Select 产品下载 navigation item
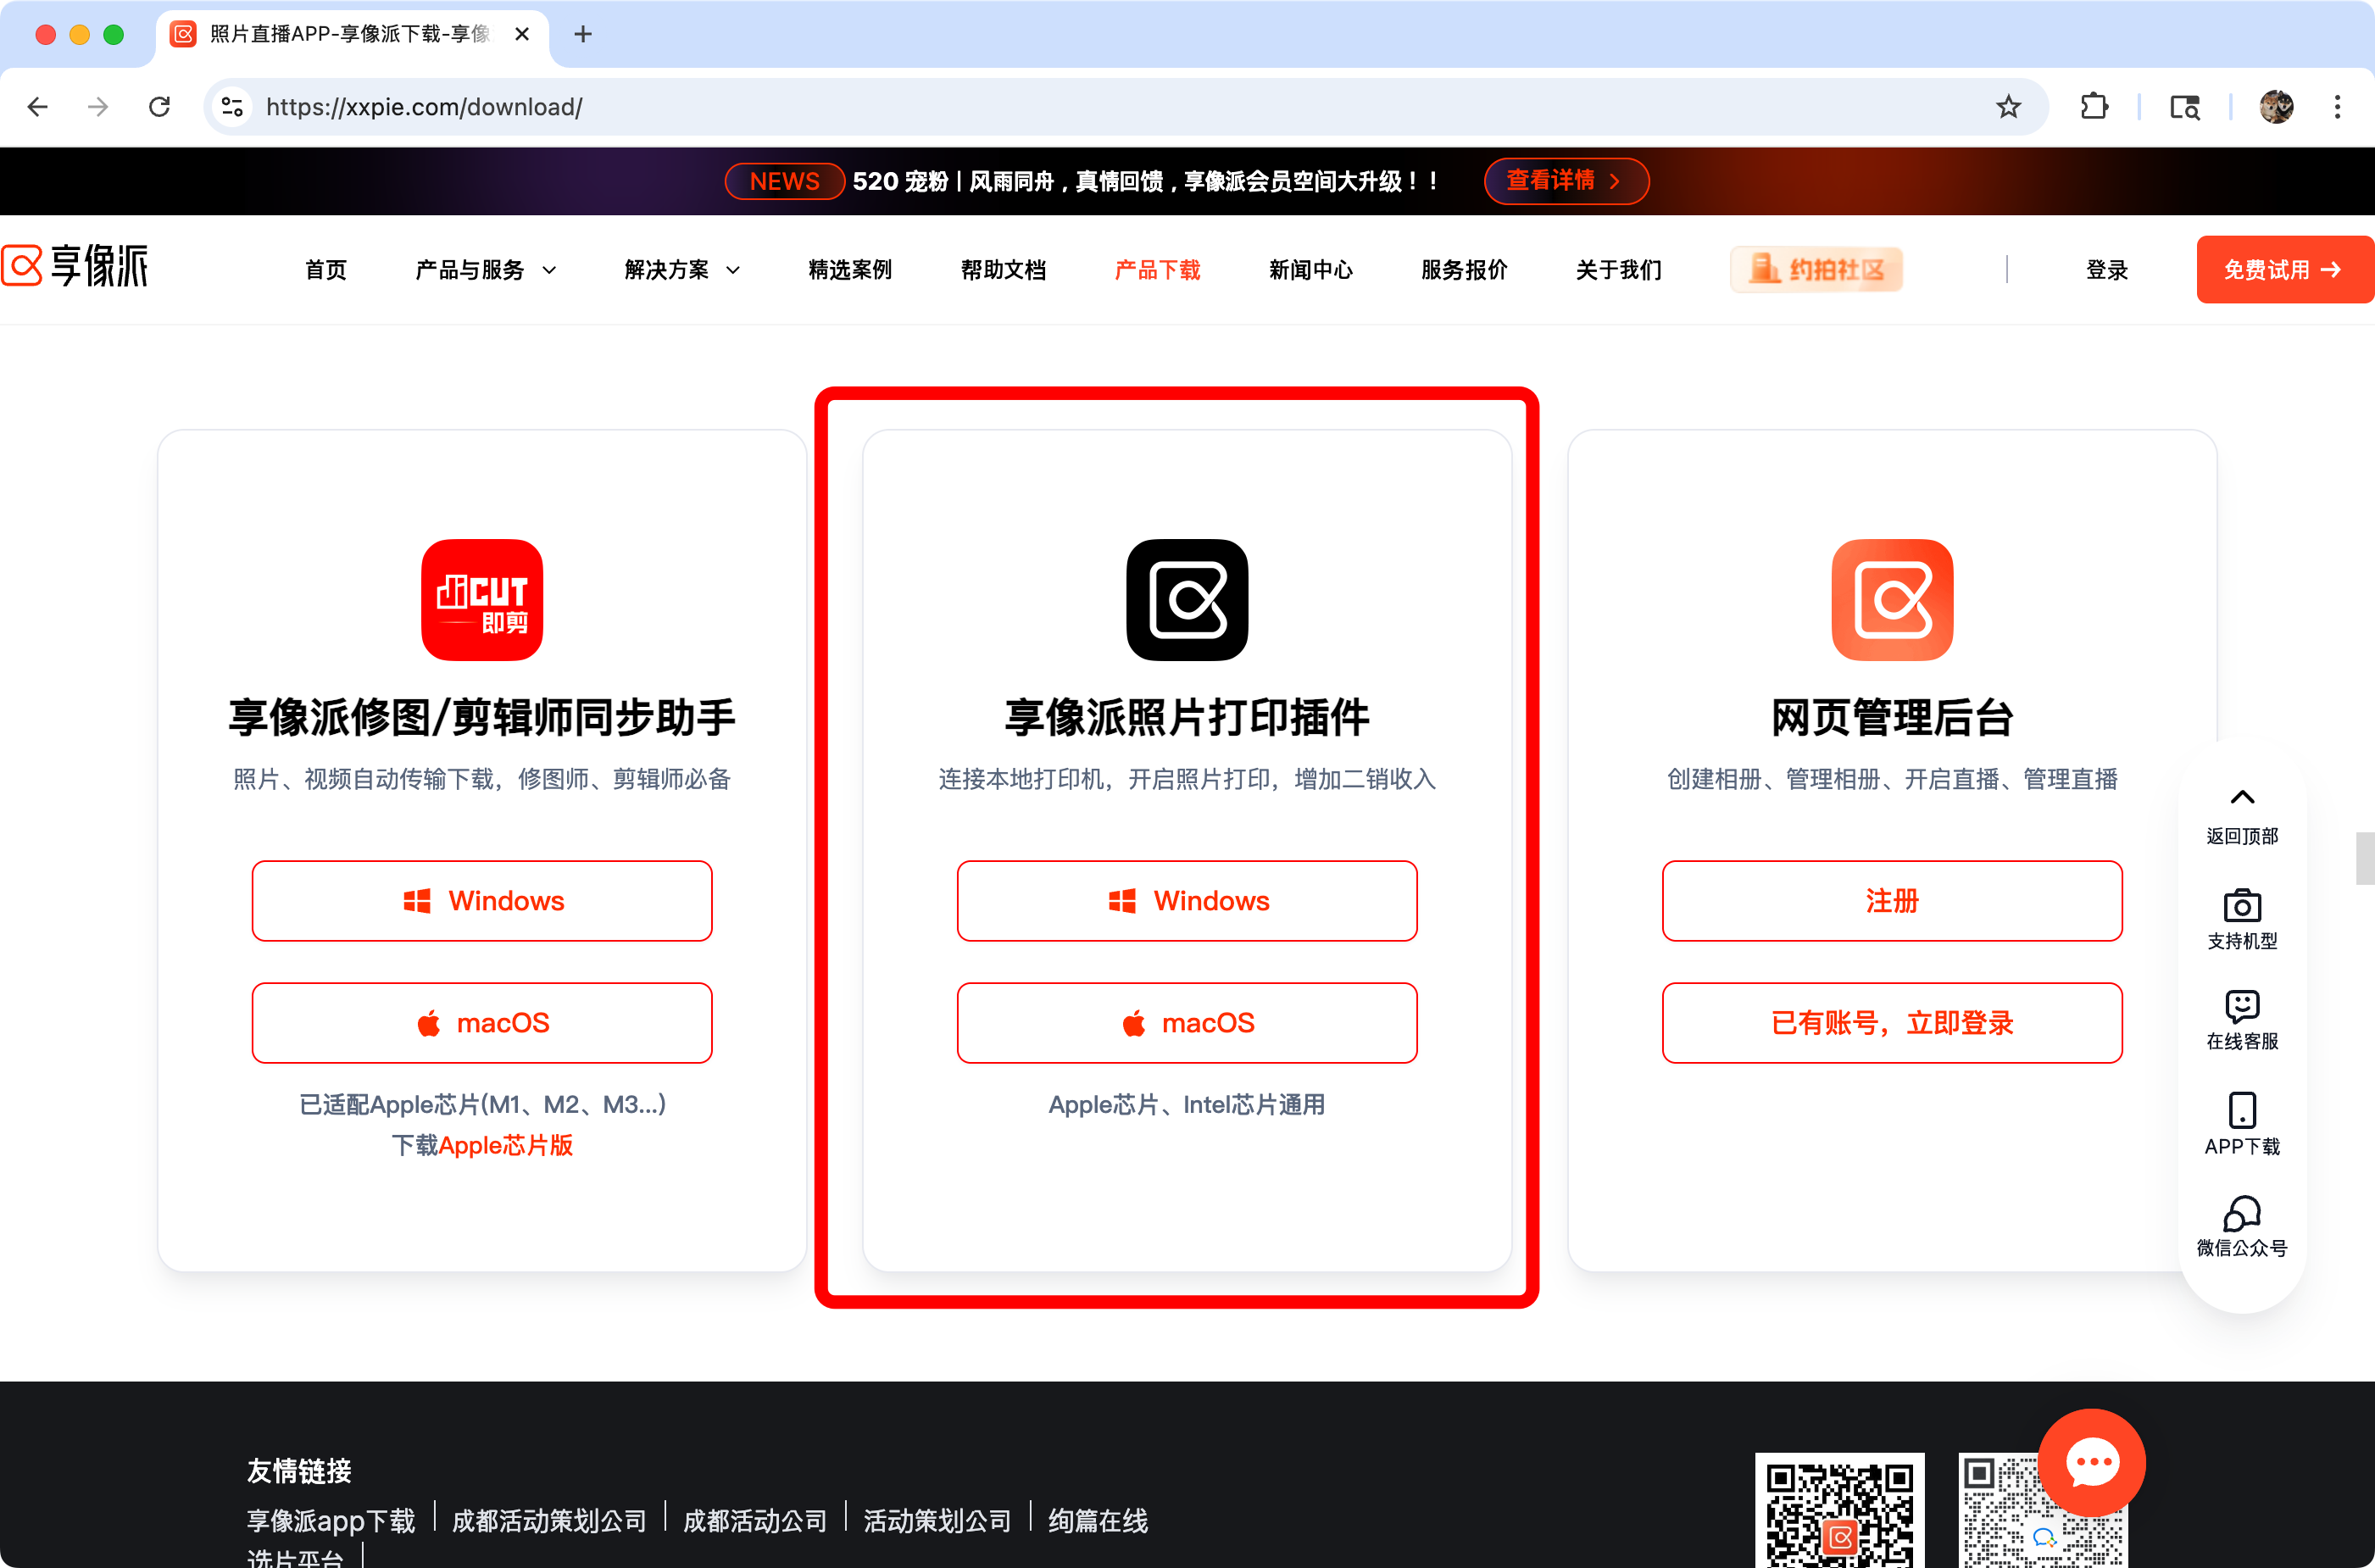Screen dimensions: 2375x1568 pyautogui.click(x=1157, y=270)
